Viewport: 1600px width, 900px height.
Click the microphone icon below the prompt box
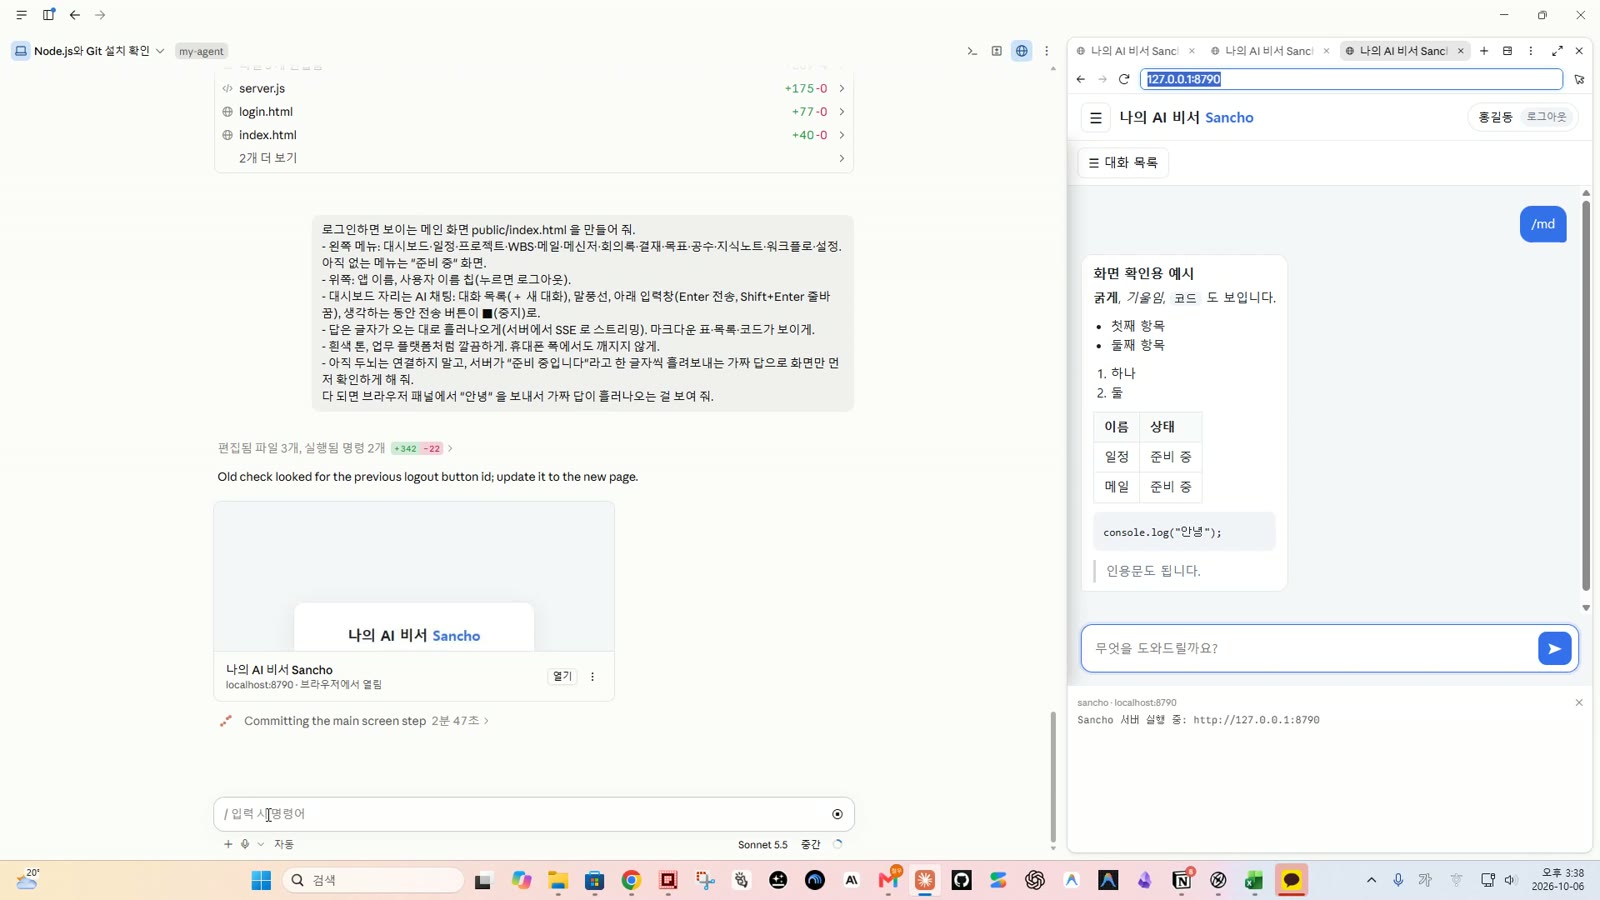coord(245,844)
